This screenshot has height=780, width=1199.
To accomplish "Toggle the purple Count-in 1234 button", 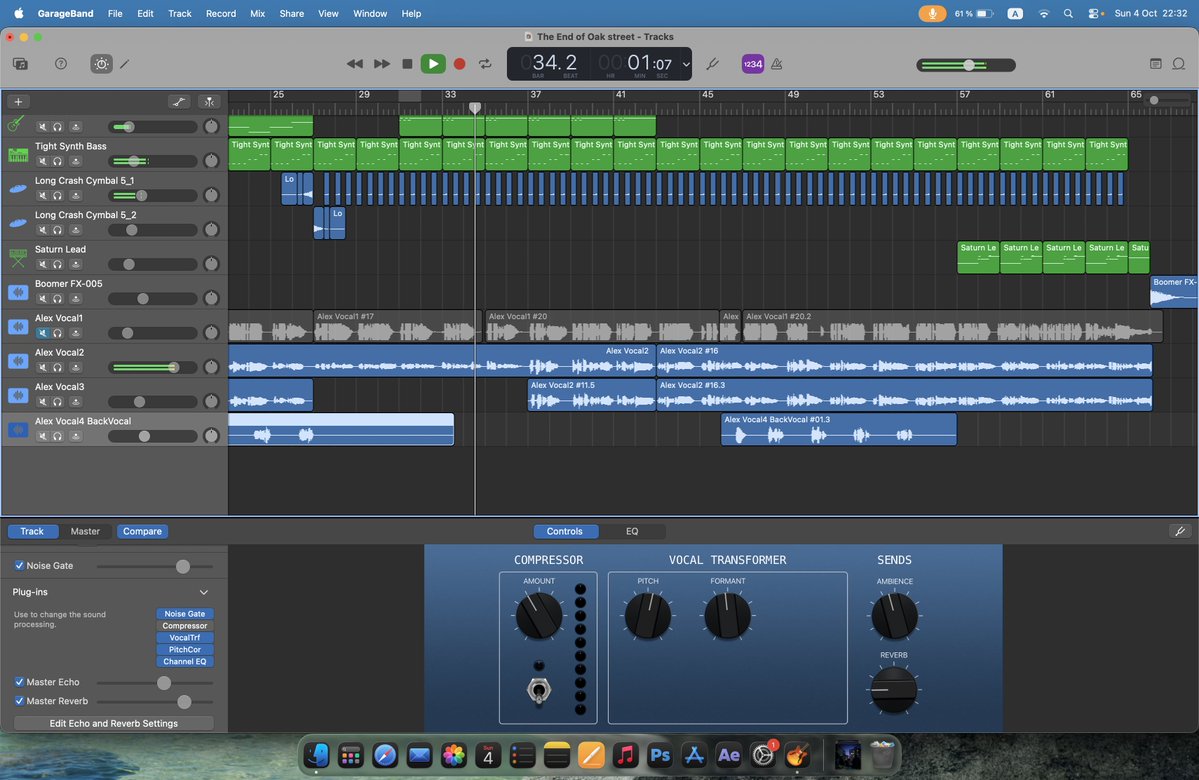I will coord(752,64).
